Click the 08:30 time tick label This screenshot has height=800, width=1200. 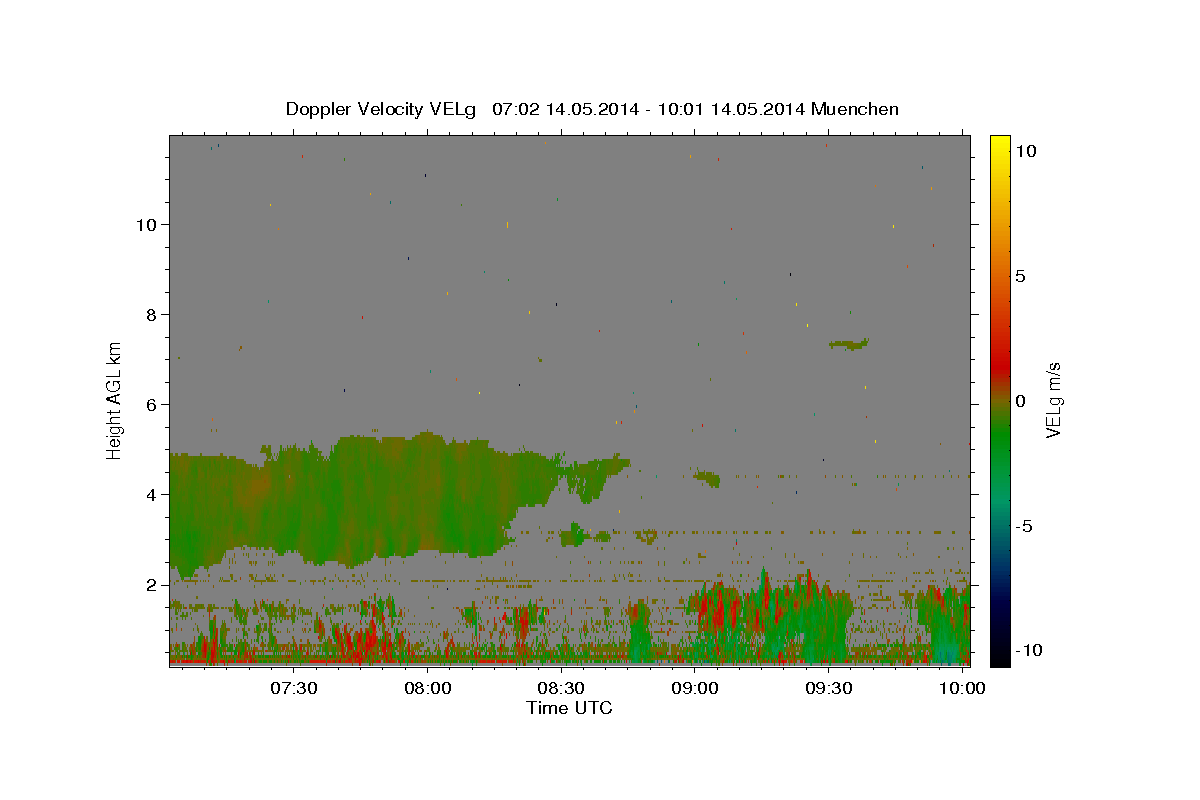(562, 688)
